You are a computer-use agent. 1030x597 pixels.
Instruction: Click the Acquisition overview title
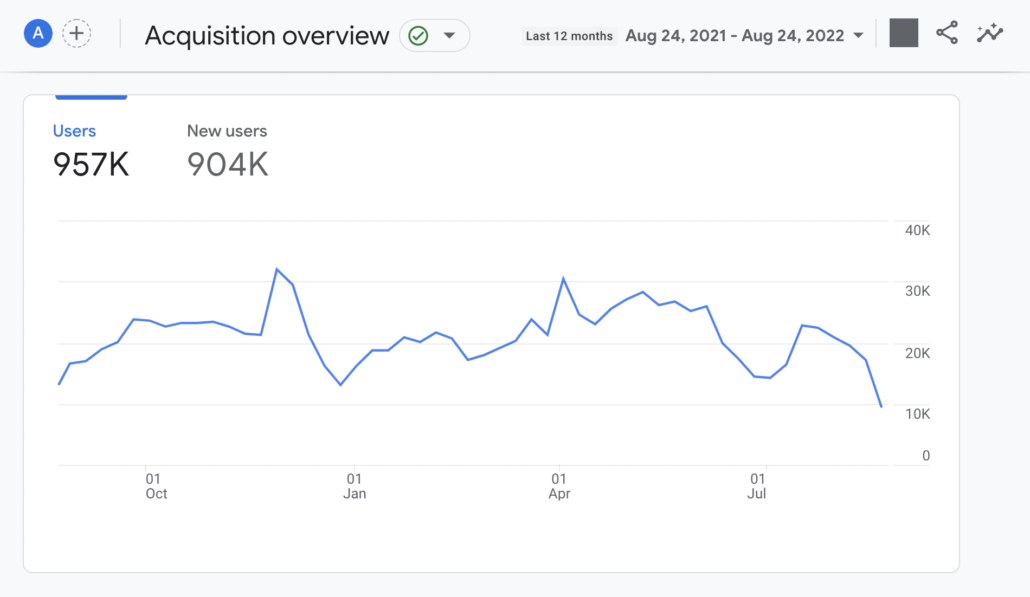pyautogui.click(x=267, y=35)
